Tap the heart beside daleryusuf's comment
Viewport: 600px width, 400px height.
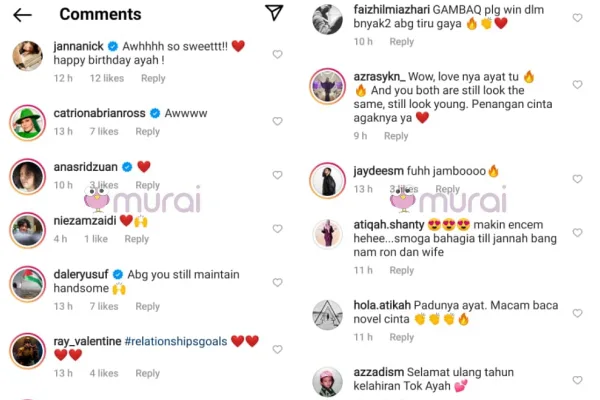[277, 282]
